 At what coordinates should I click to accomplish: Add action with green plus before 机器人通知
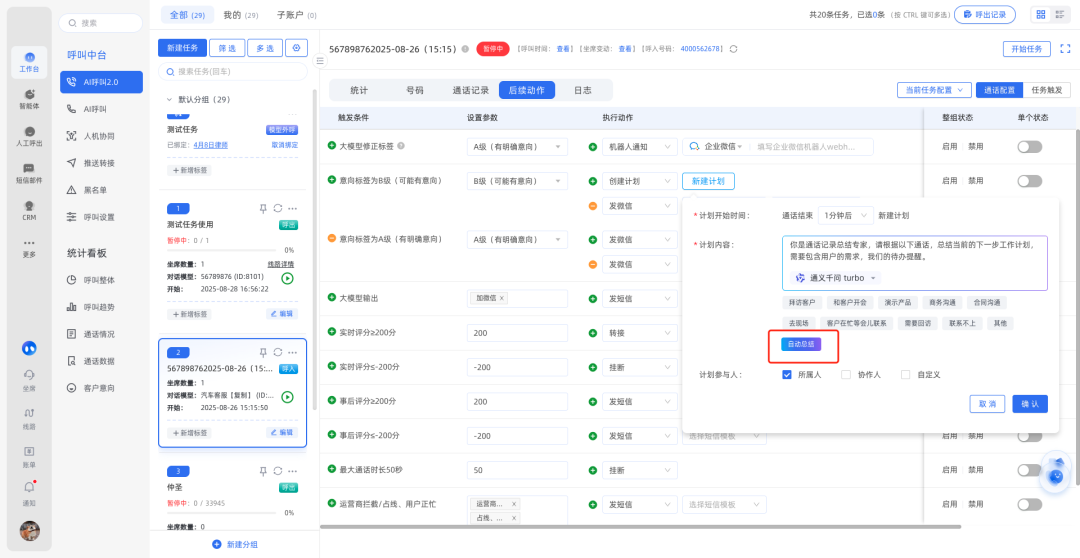coord(593,147)
